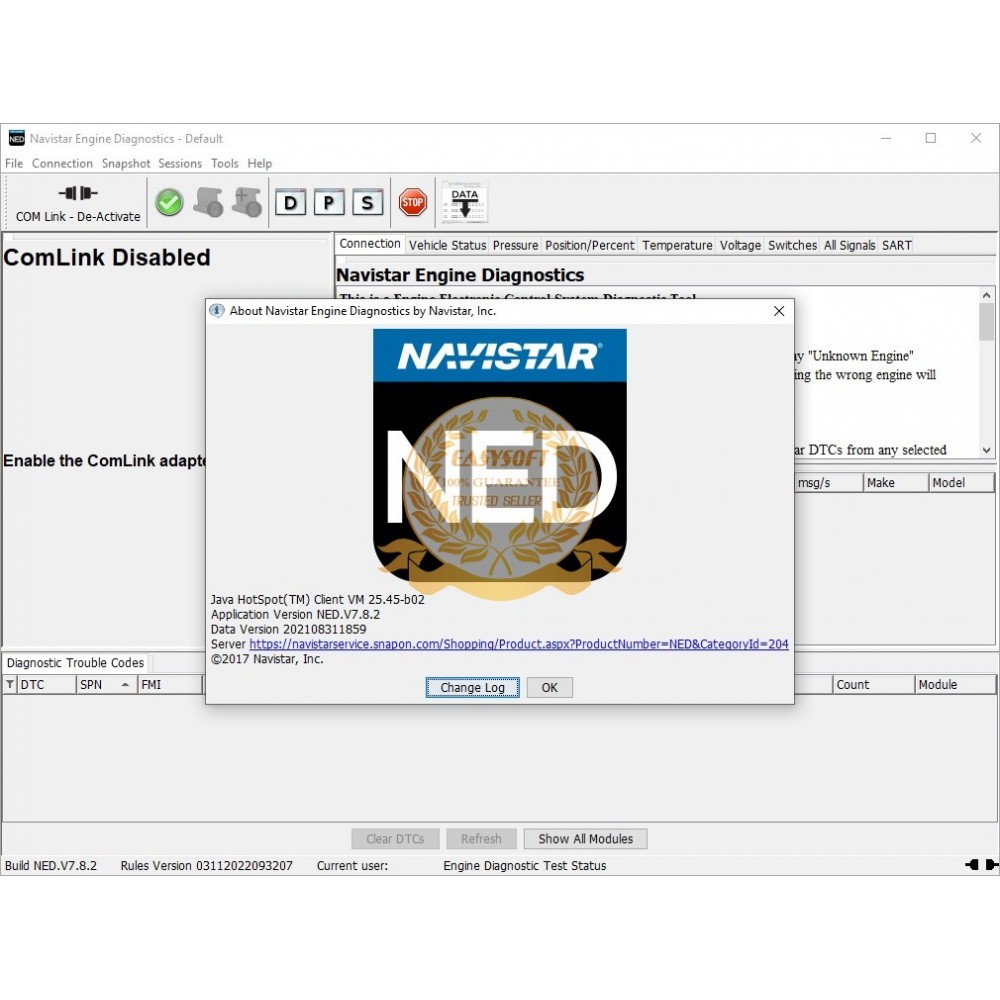Click the Refresh button
Viewport: 1000px width, 1000px height.
pyautogui.click(x=482, y=839)
